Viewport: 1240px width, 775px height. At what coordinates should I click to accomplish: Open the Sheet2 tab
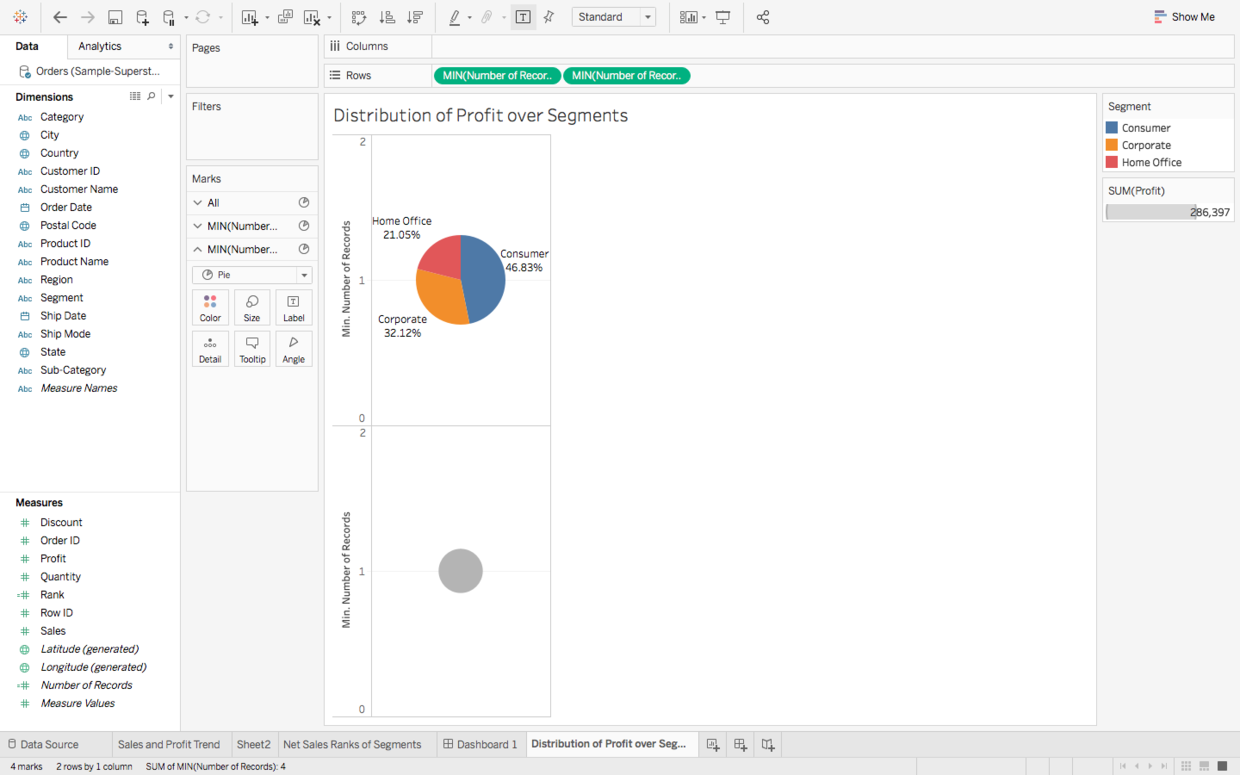[x=253, y=745]
